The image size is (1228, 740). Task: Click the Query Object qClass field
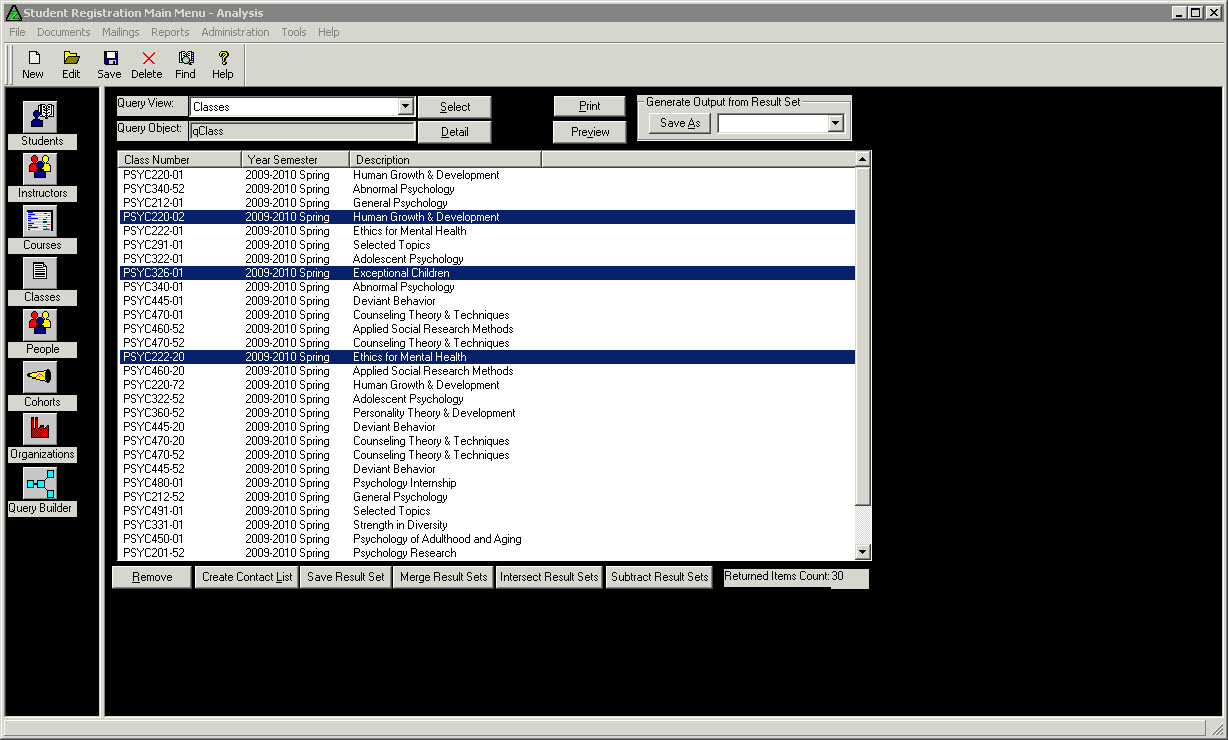302,131
